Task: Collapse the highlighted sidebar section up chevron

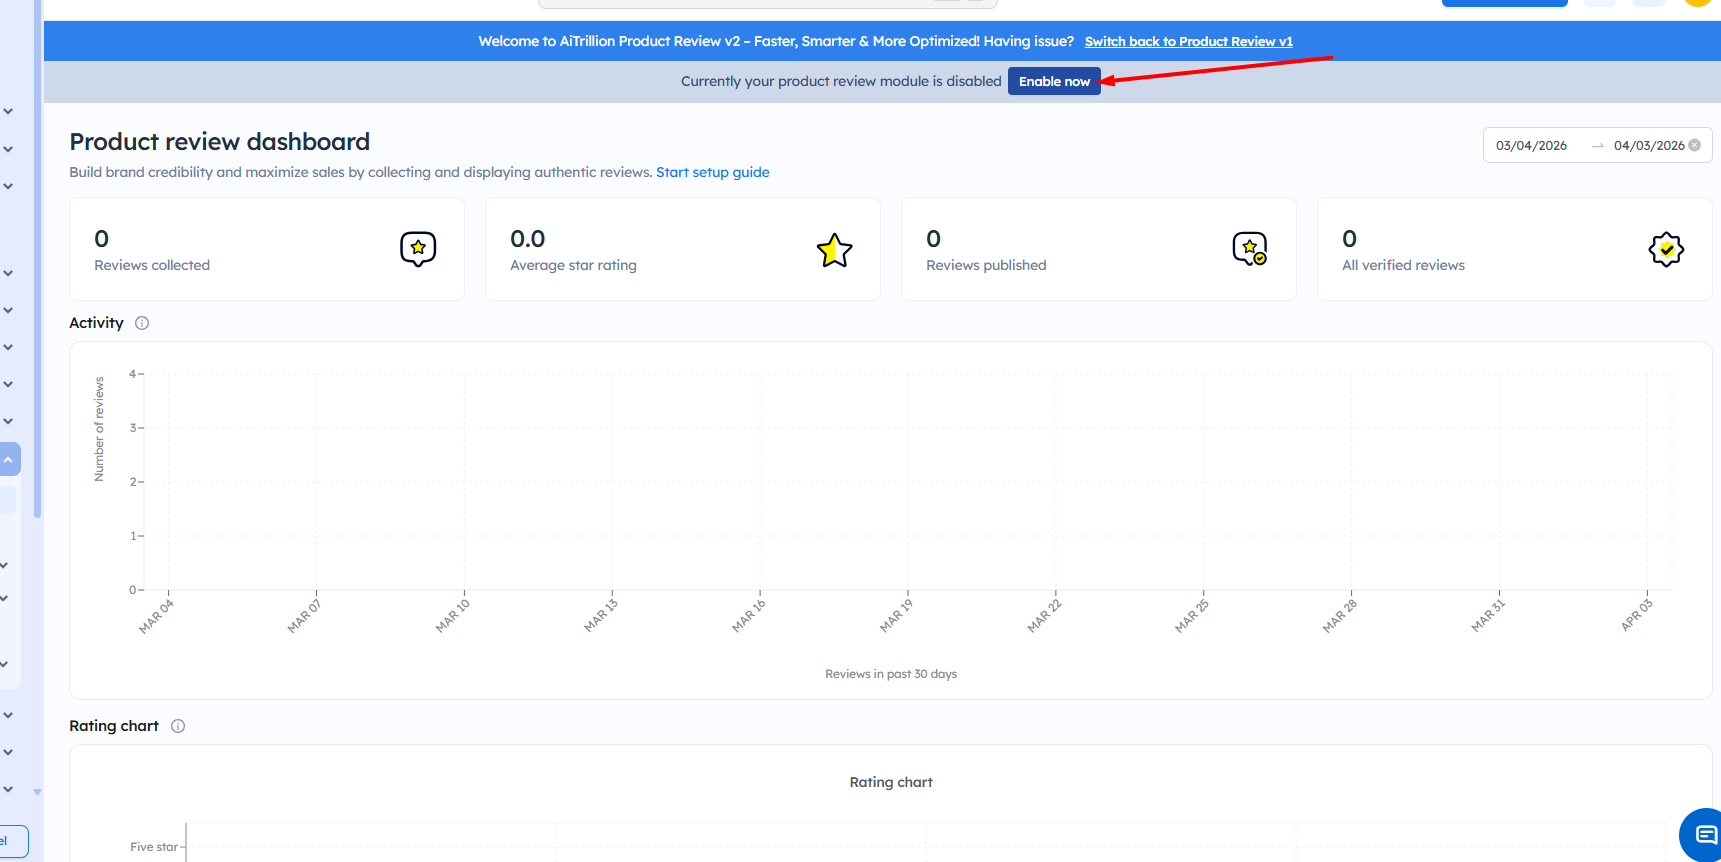Action: (8, 459)
